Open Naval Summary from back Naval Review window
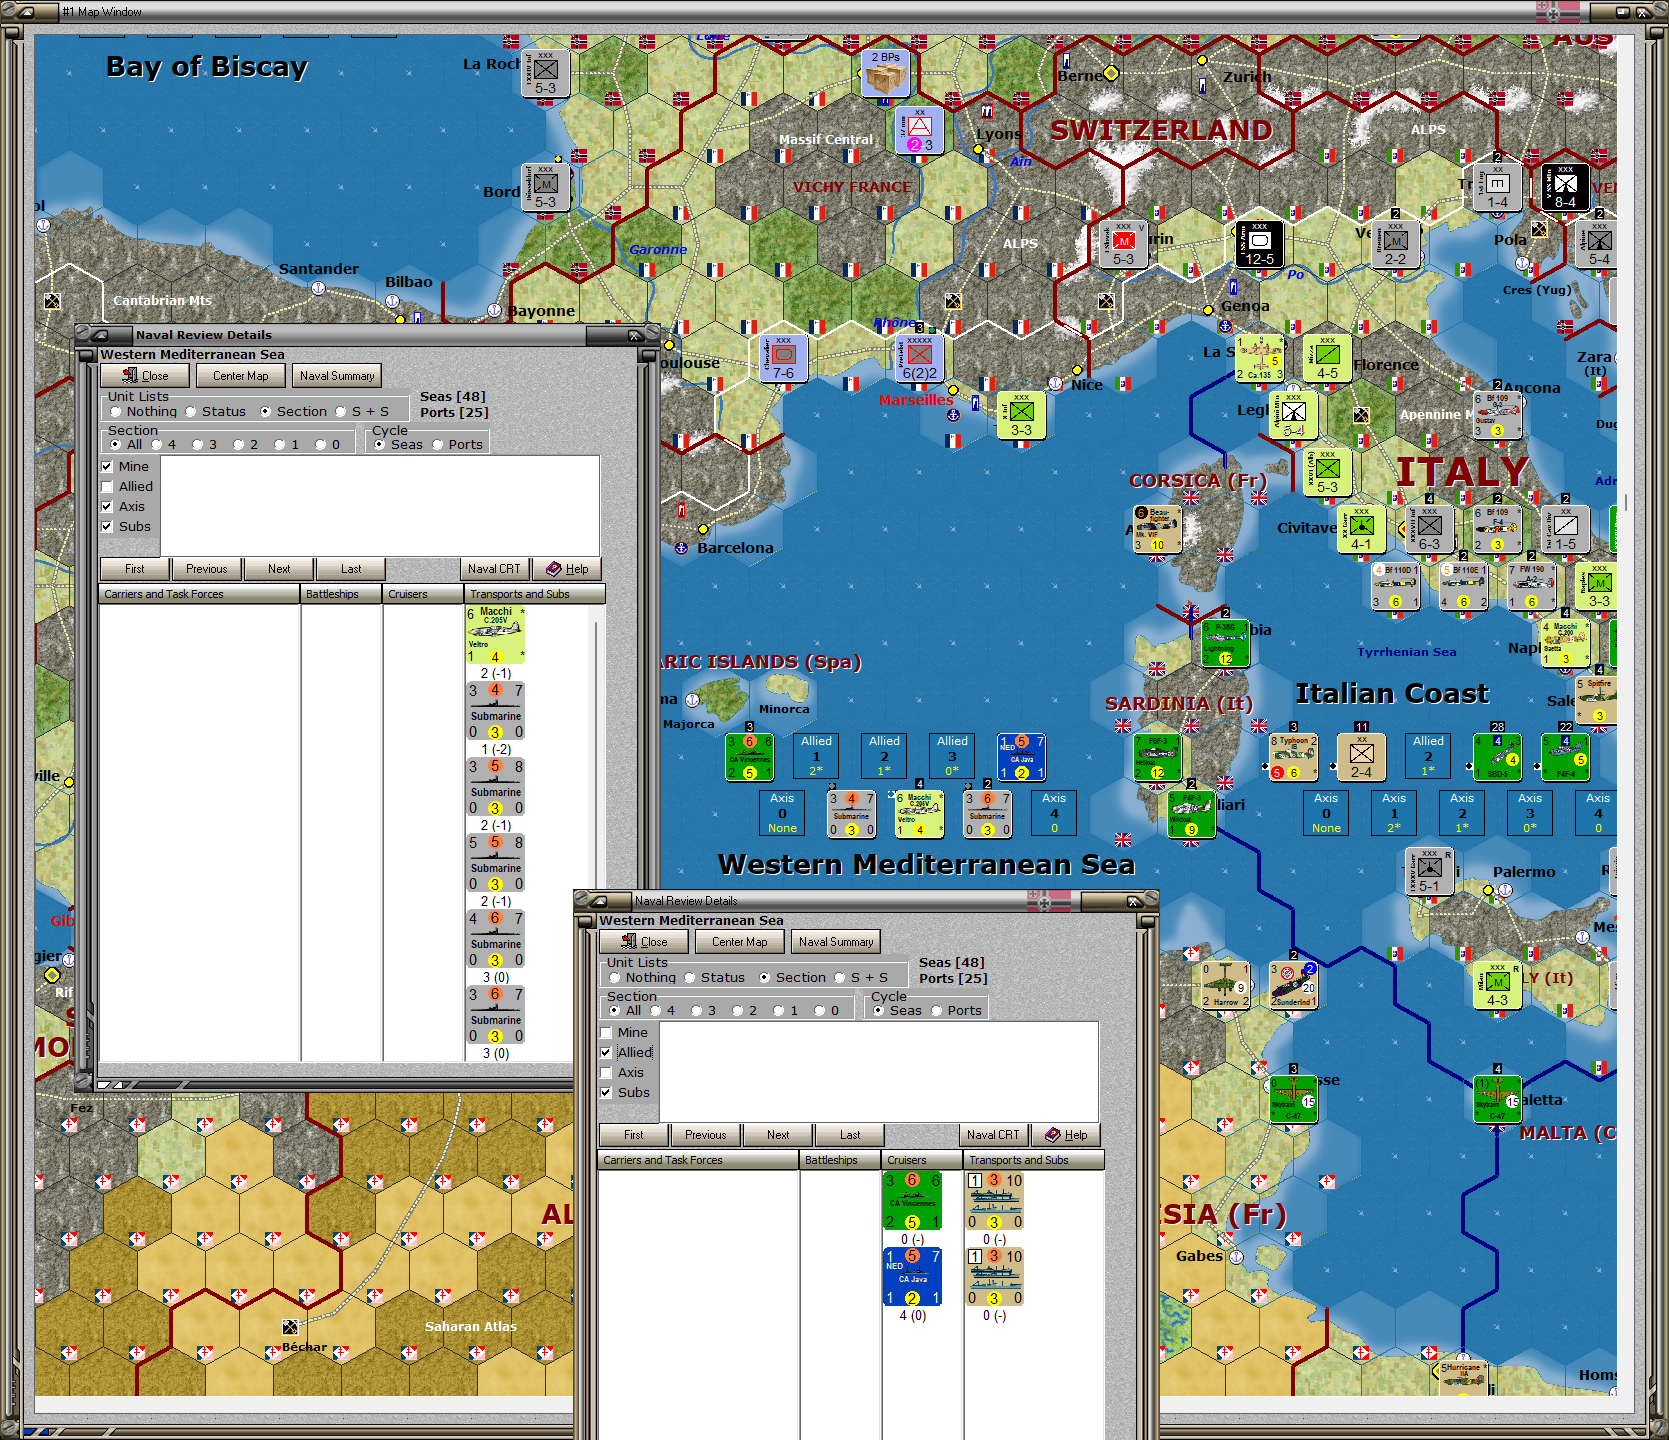The image size is (1669, 1440). (x=337, y=375)
